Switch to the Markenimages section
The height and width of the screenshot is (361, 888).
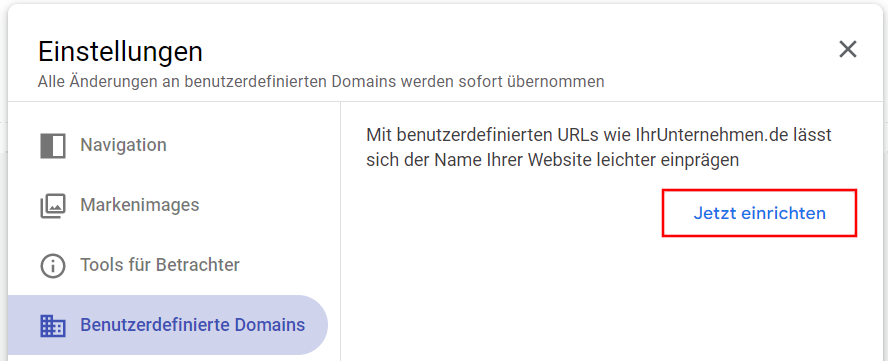168,205
